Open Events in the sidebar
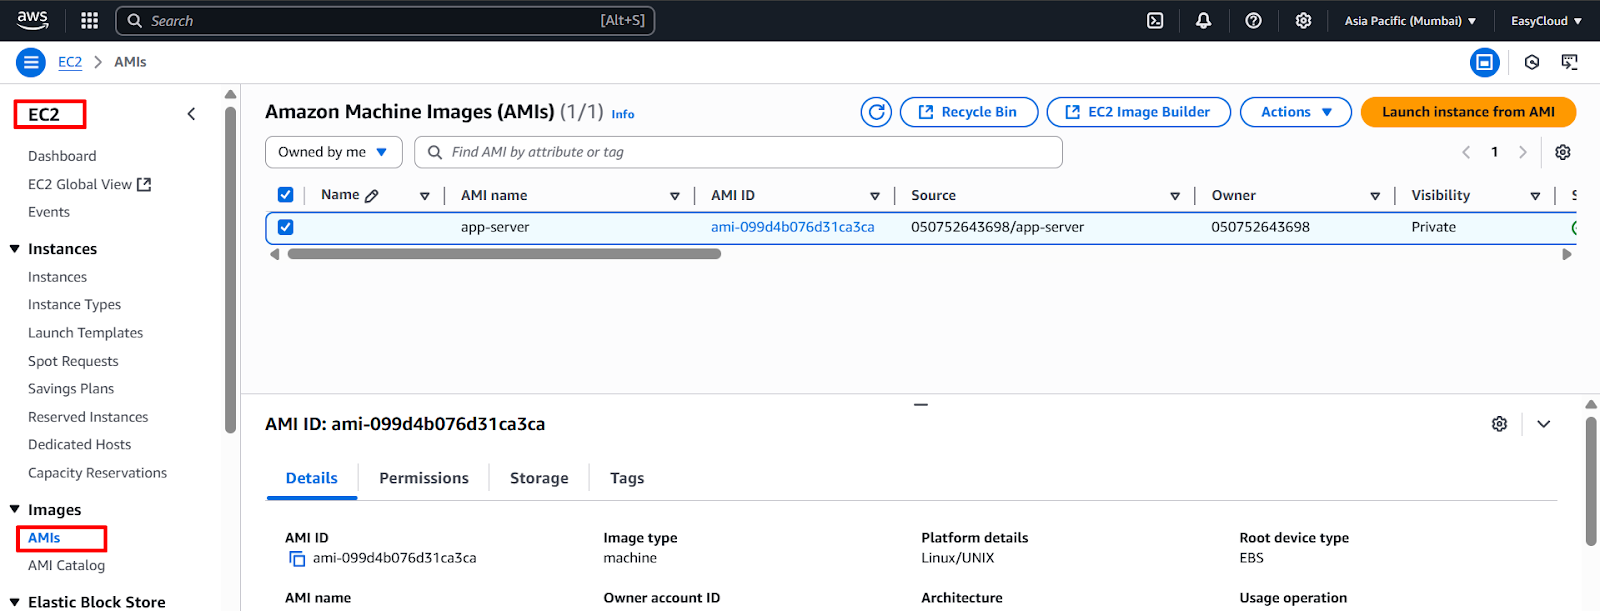This screenshot has height=611, width=1600. click(49, 212)
